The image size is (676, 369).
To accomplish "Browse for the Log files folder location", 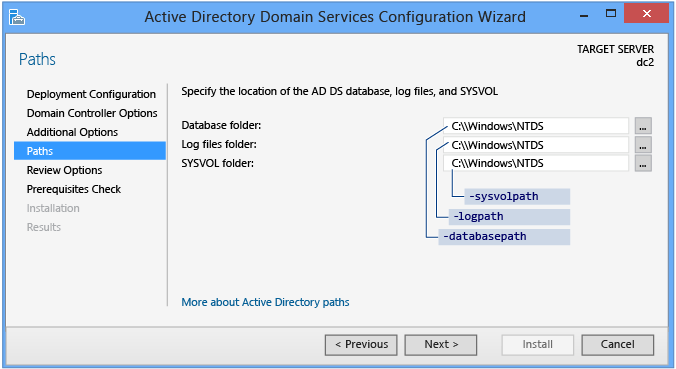I will pos(643,145).
